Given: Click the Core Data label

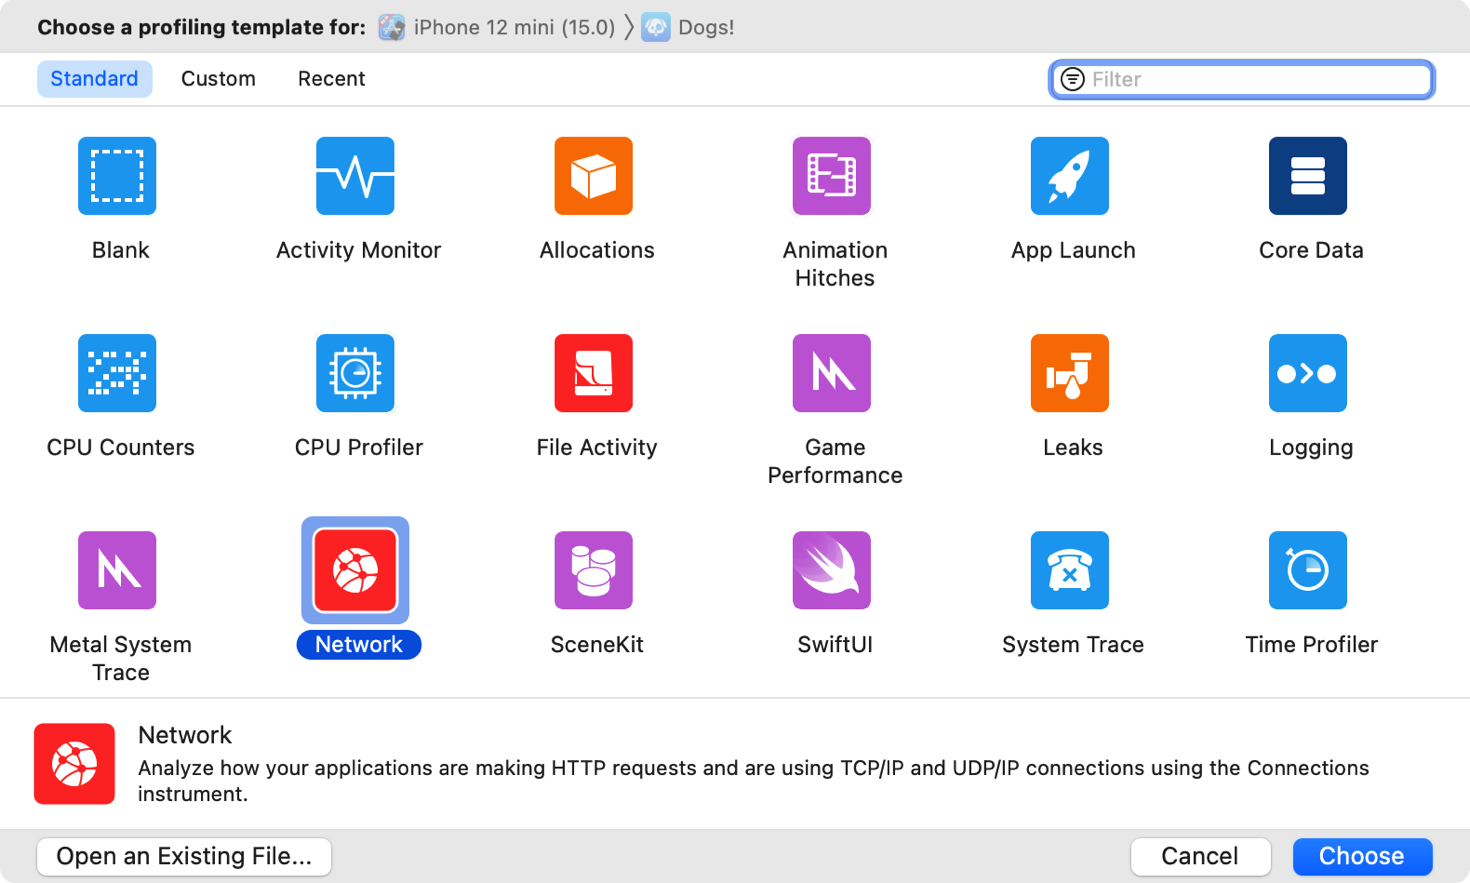Looking at the screenshot, I should 1311,250.
